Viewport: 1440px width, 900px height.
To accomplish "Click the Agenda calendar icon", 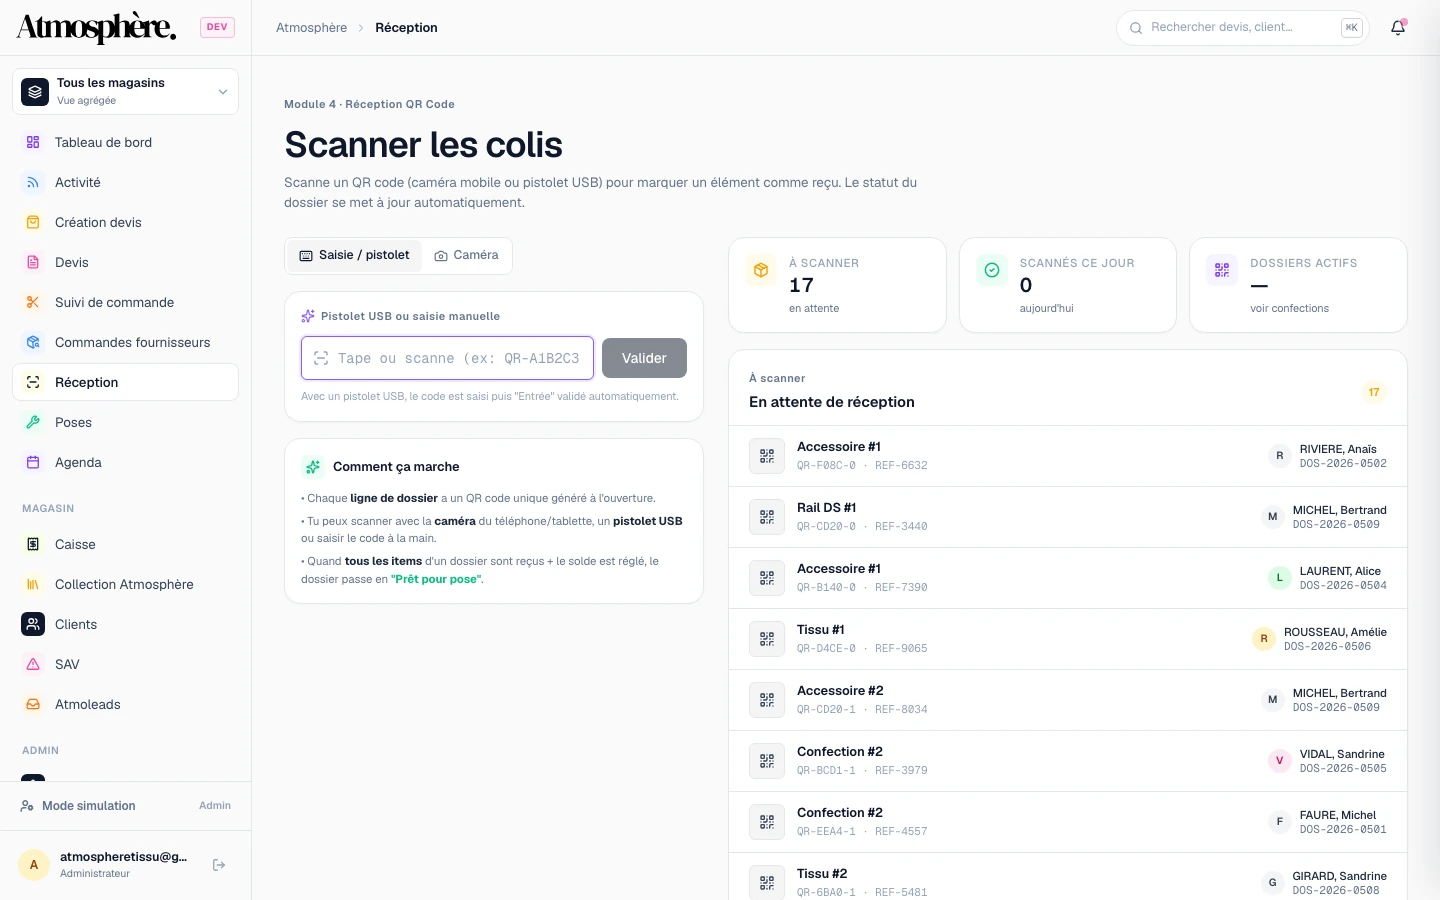I will click(x=33, y=462).
